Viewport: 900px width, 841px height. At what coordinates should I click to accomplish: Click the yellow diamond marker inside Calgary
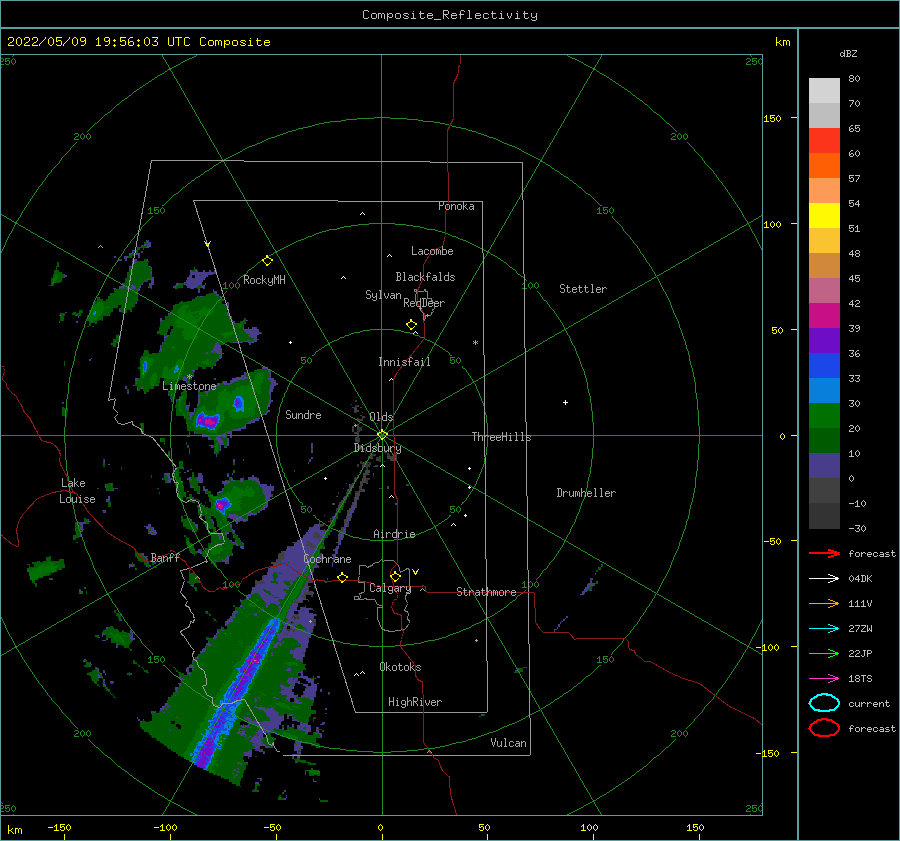coord(395,576)
